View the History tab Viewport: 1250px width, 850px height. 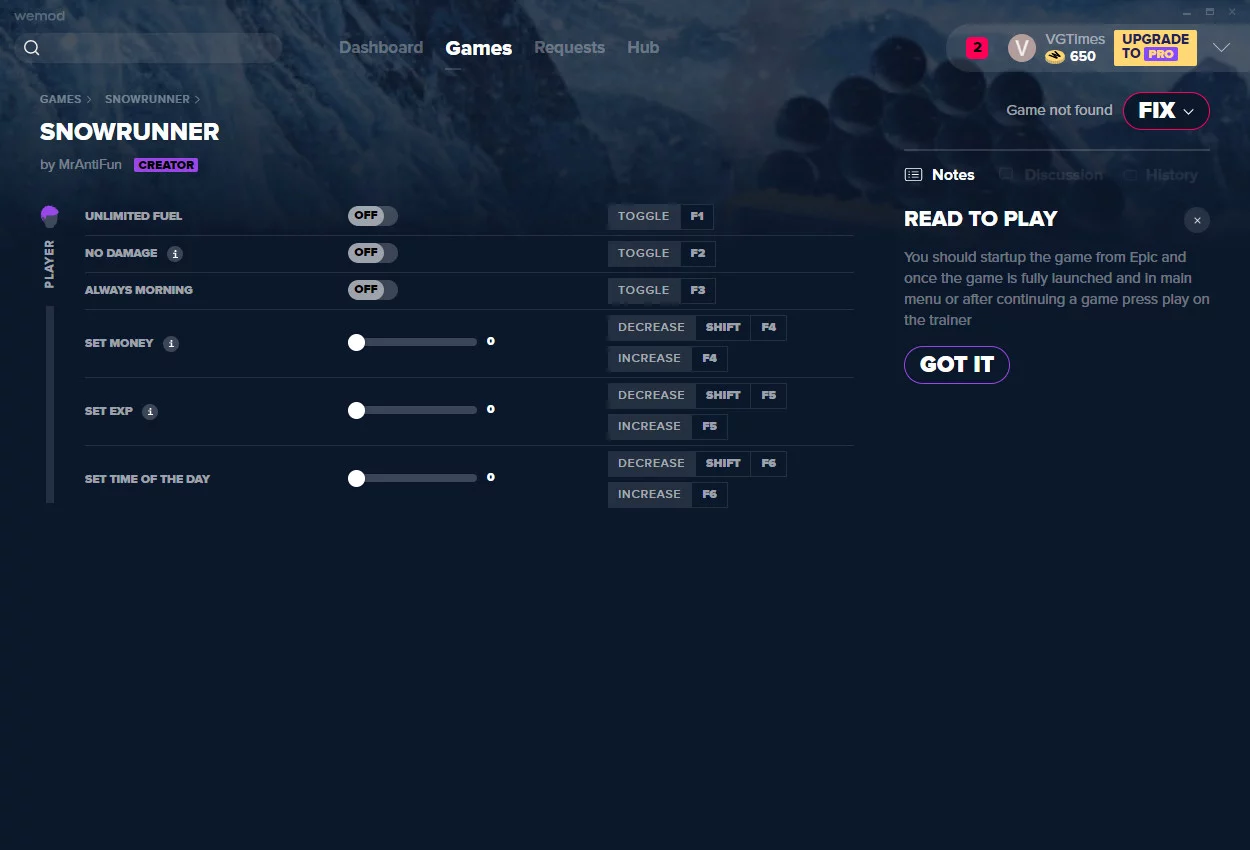tap(1171, 175)
